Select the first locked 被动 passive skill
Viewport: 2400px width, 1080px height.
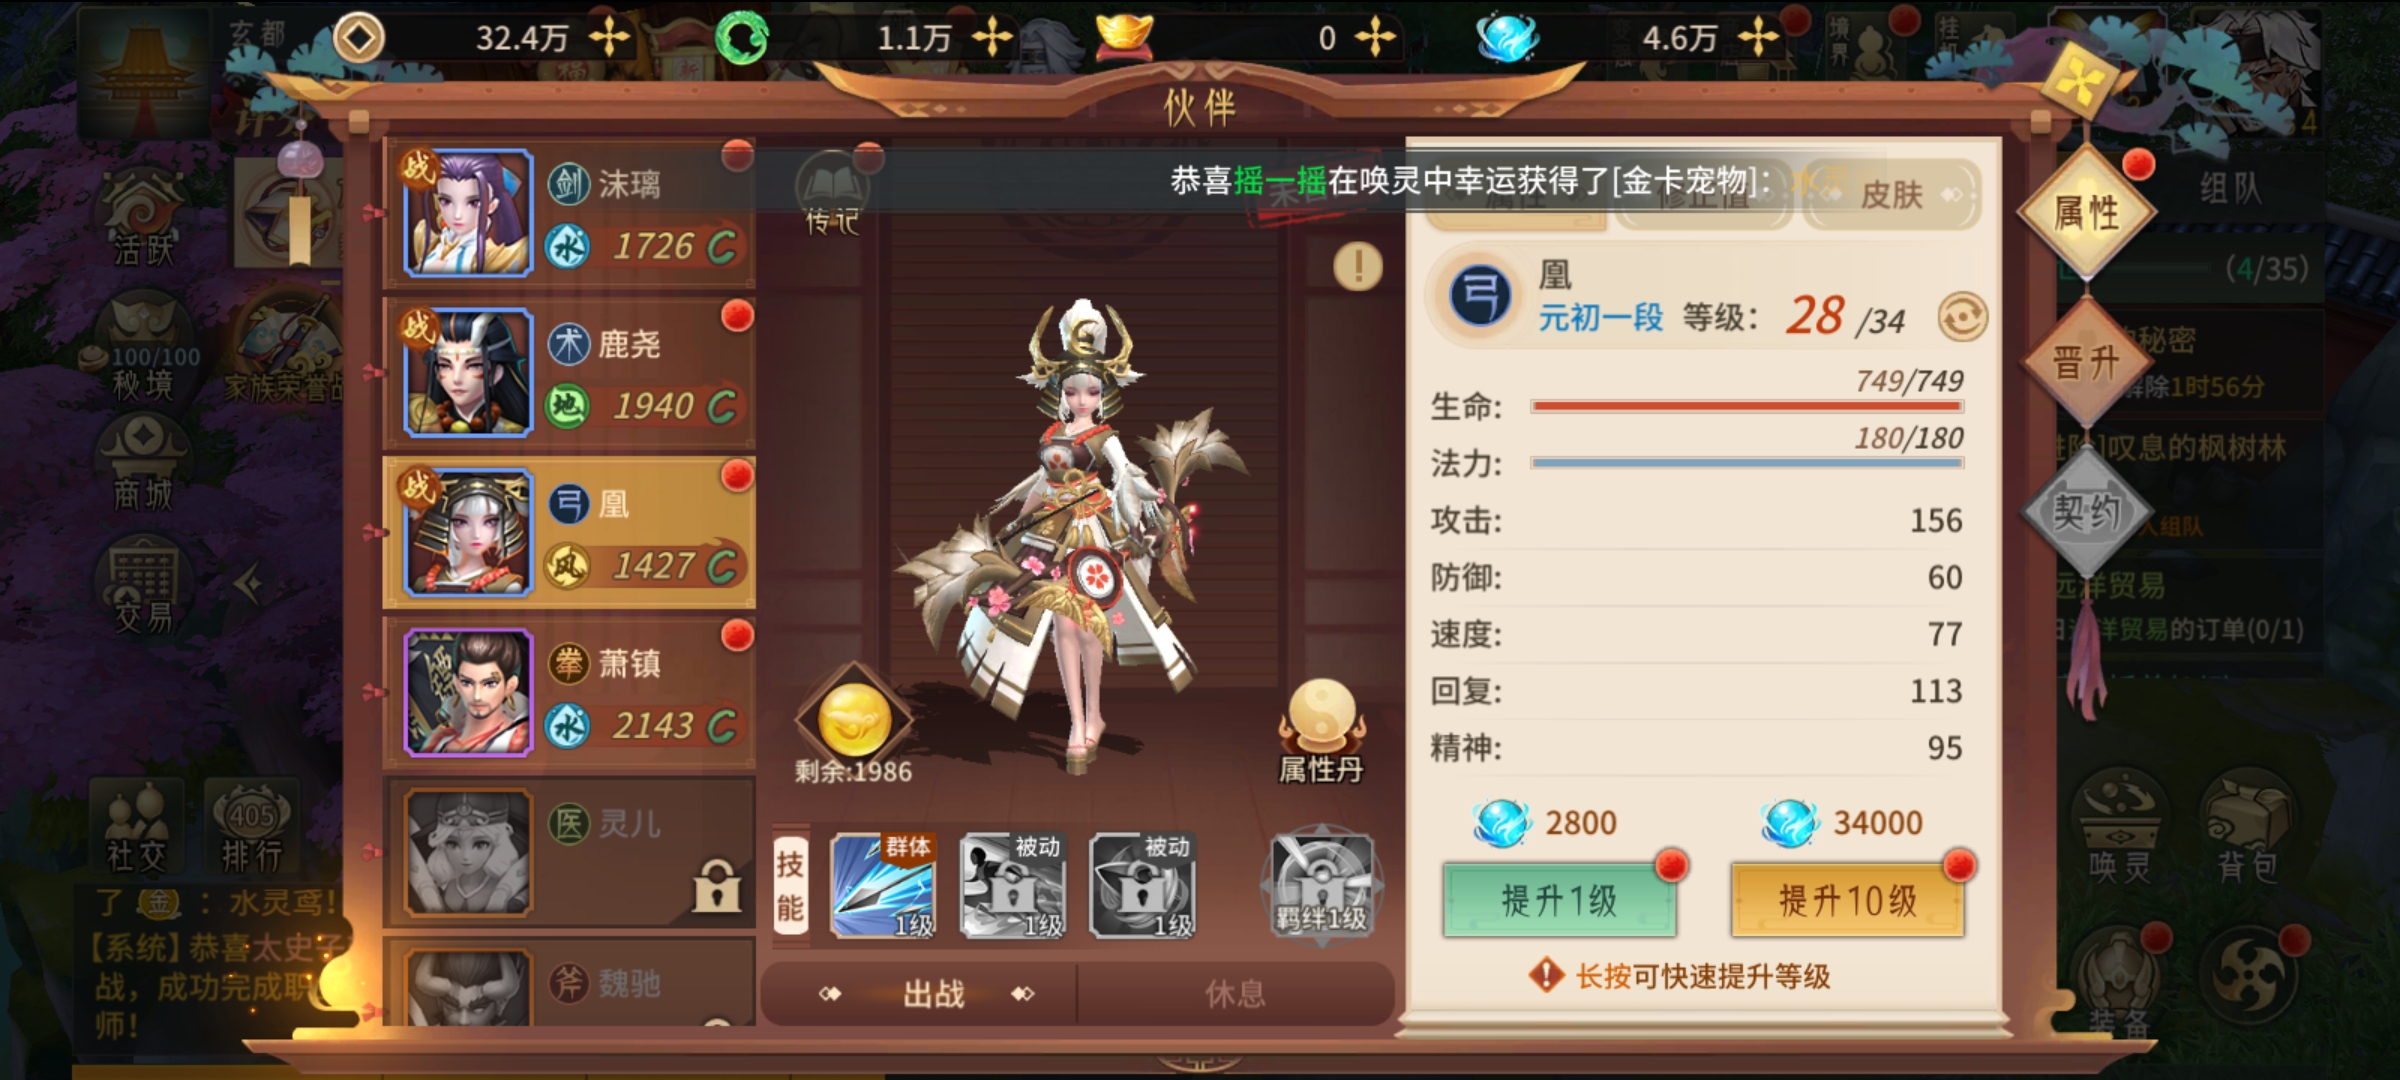[x=1012, y=886]
